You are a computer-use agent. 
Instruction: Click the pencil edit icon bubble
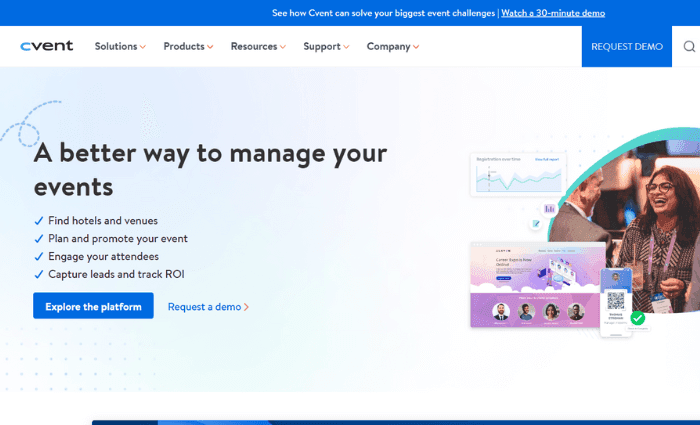537,224
